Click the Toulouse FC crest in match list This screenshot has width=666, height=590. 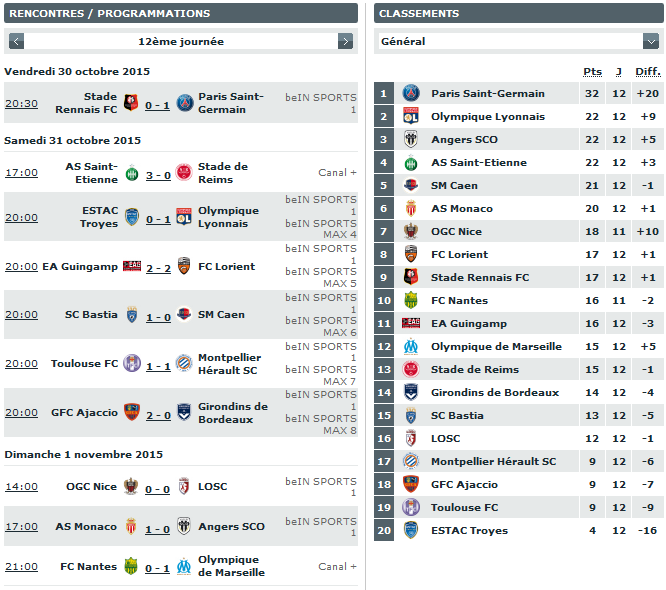tap(132, 363)
